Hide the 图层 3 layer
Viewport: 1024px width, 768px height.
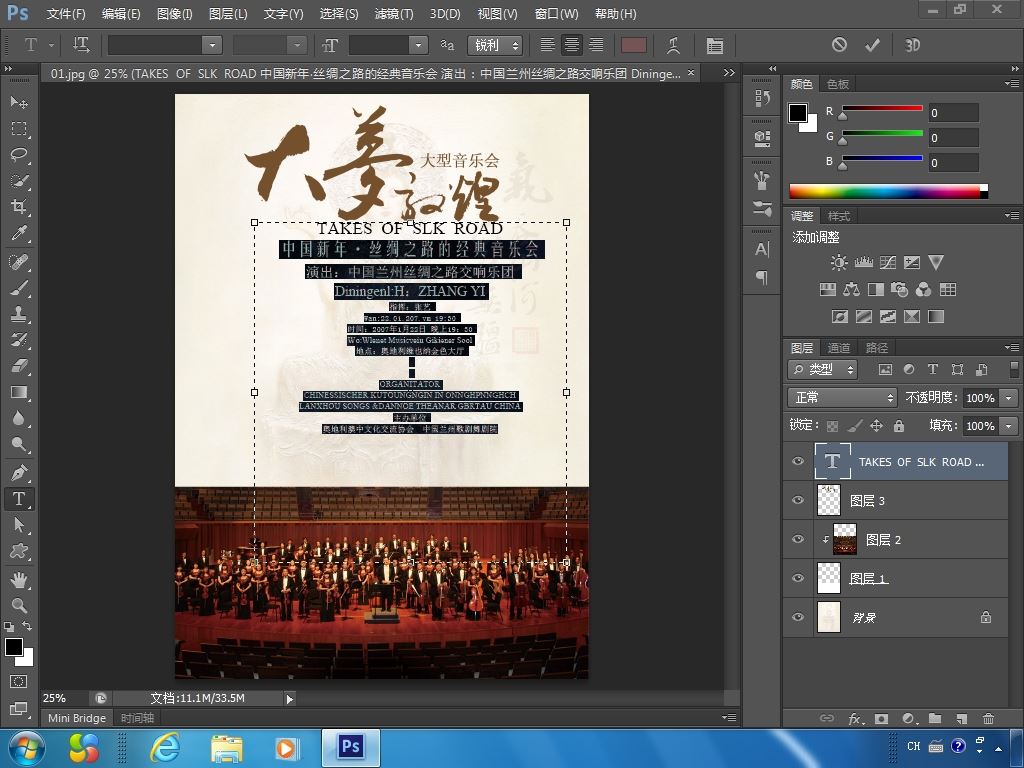tap(798, 500)
